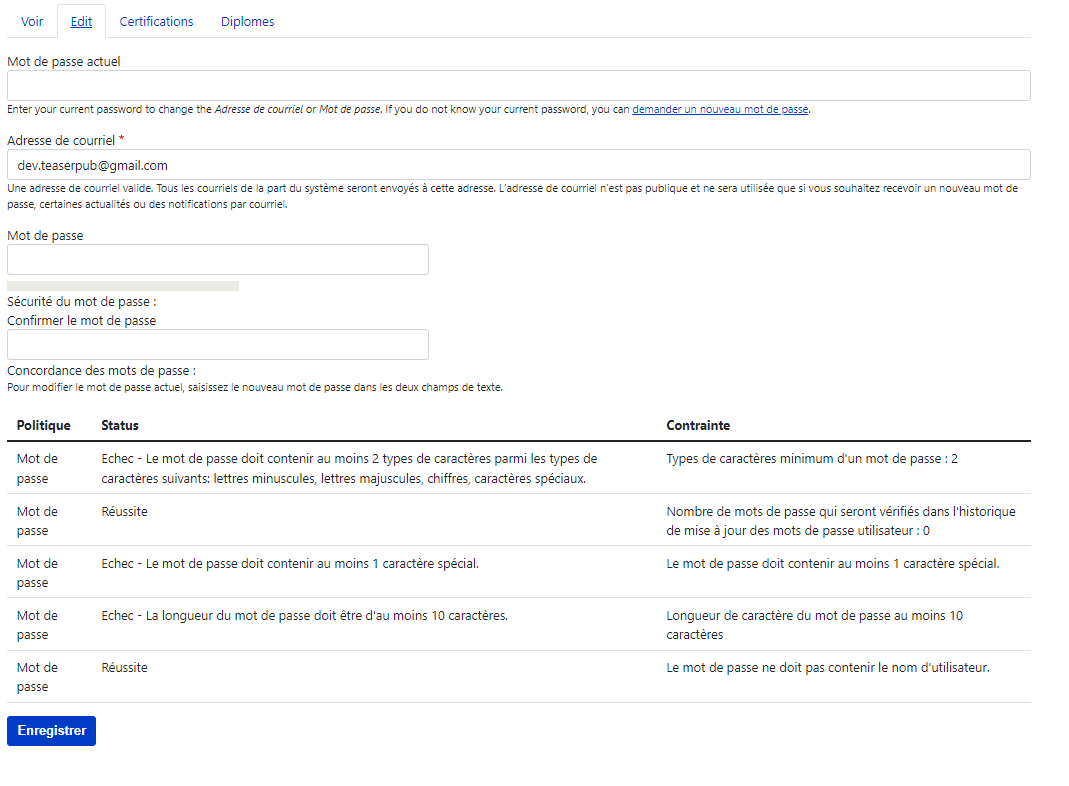Screen dimensions: 1069x786
Task: Click the 'Echec - longueur 10 caractères' status
Action: (305, 616)
